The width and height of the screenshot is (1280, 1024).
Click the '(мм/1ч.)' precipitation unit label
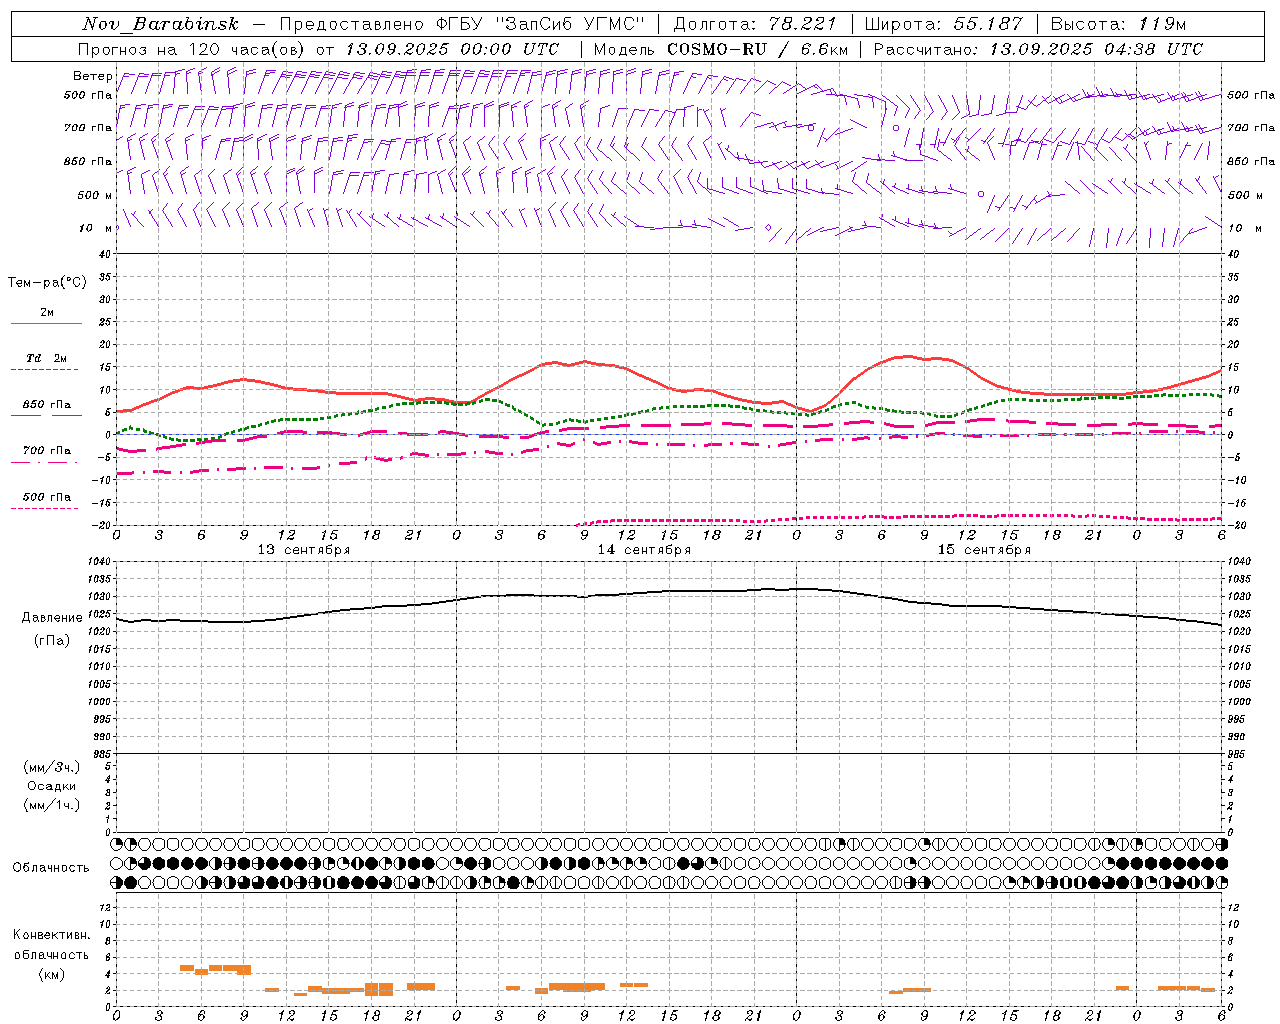pyautogui.click(x=52, y=805)
